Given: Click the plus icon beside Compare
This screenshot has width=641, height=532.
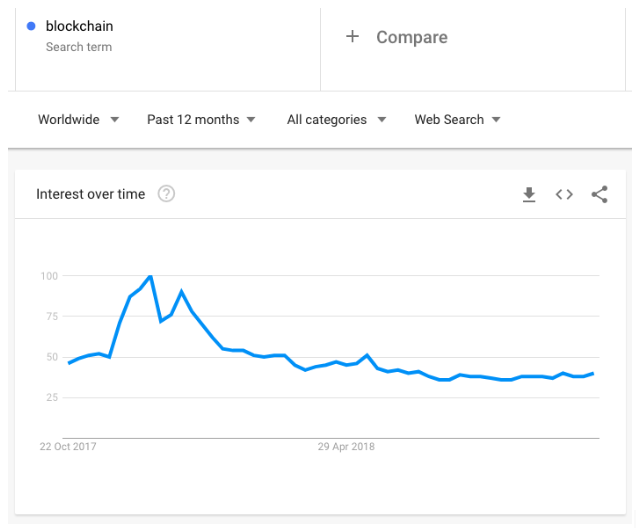Looking at the screenshot, I should [x=352, y=37].
